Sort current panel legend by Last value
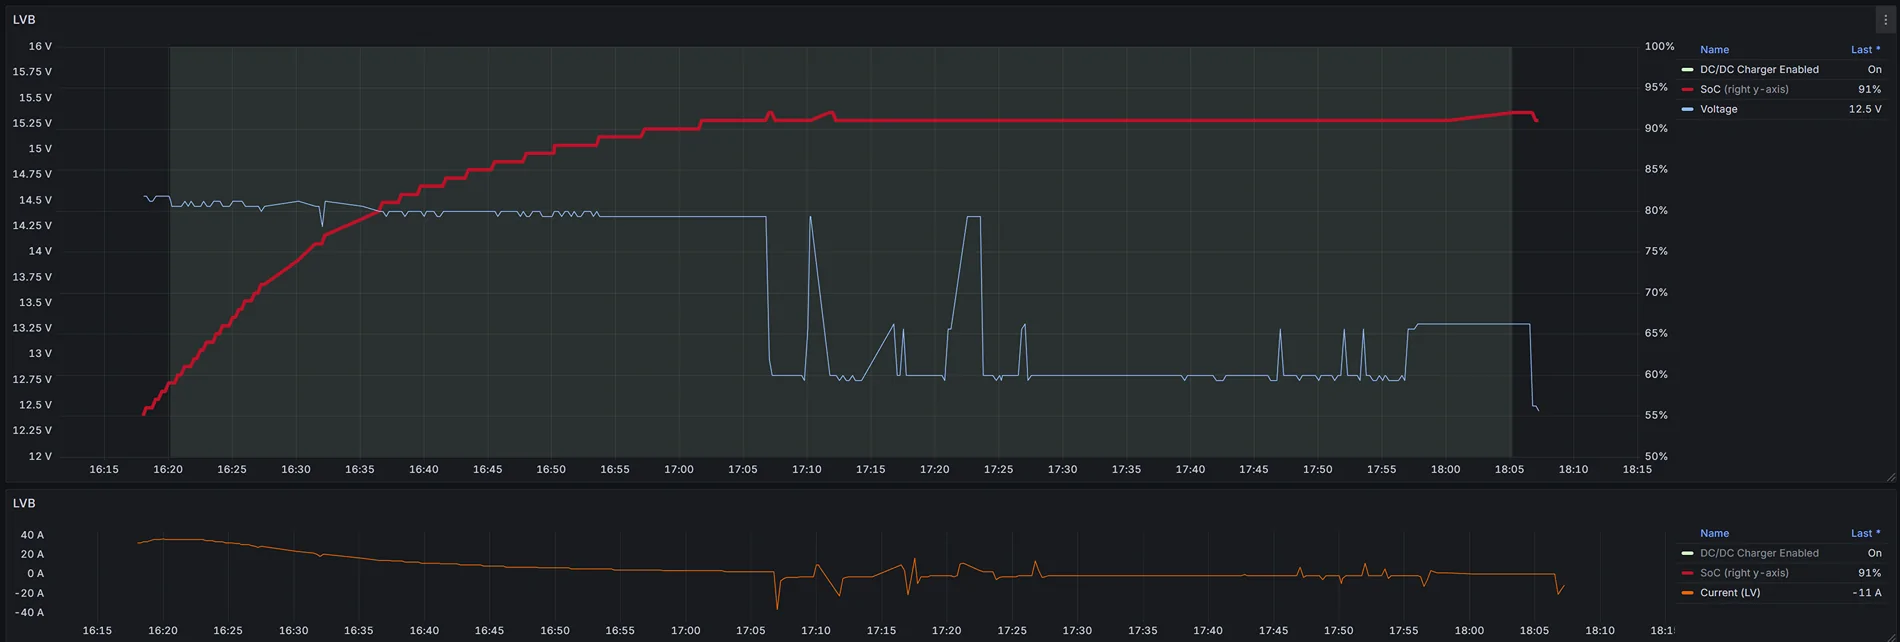The image size is (1900, 642). tap(1864, 534)
